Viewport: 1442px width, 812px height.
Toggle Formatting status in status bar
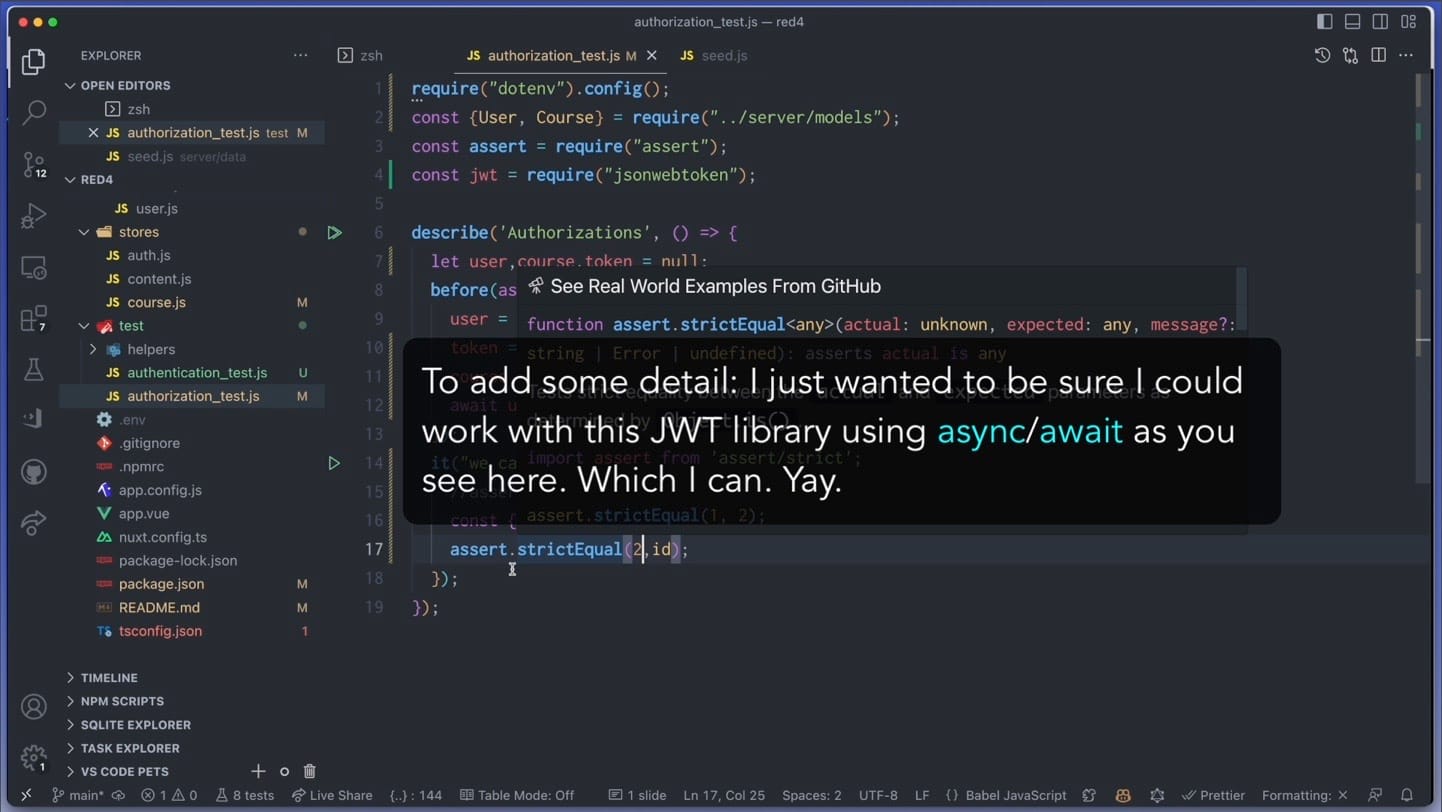click(x=1304, y=796)
